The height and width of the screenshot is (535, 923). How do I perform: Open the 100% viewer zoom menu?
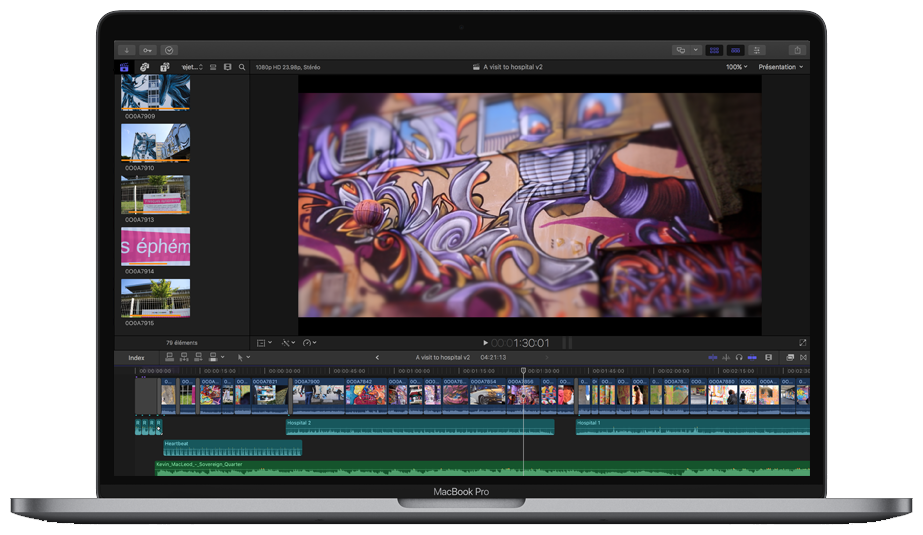pyautogui.click(x=736, y=67)
